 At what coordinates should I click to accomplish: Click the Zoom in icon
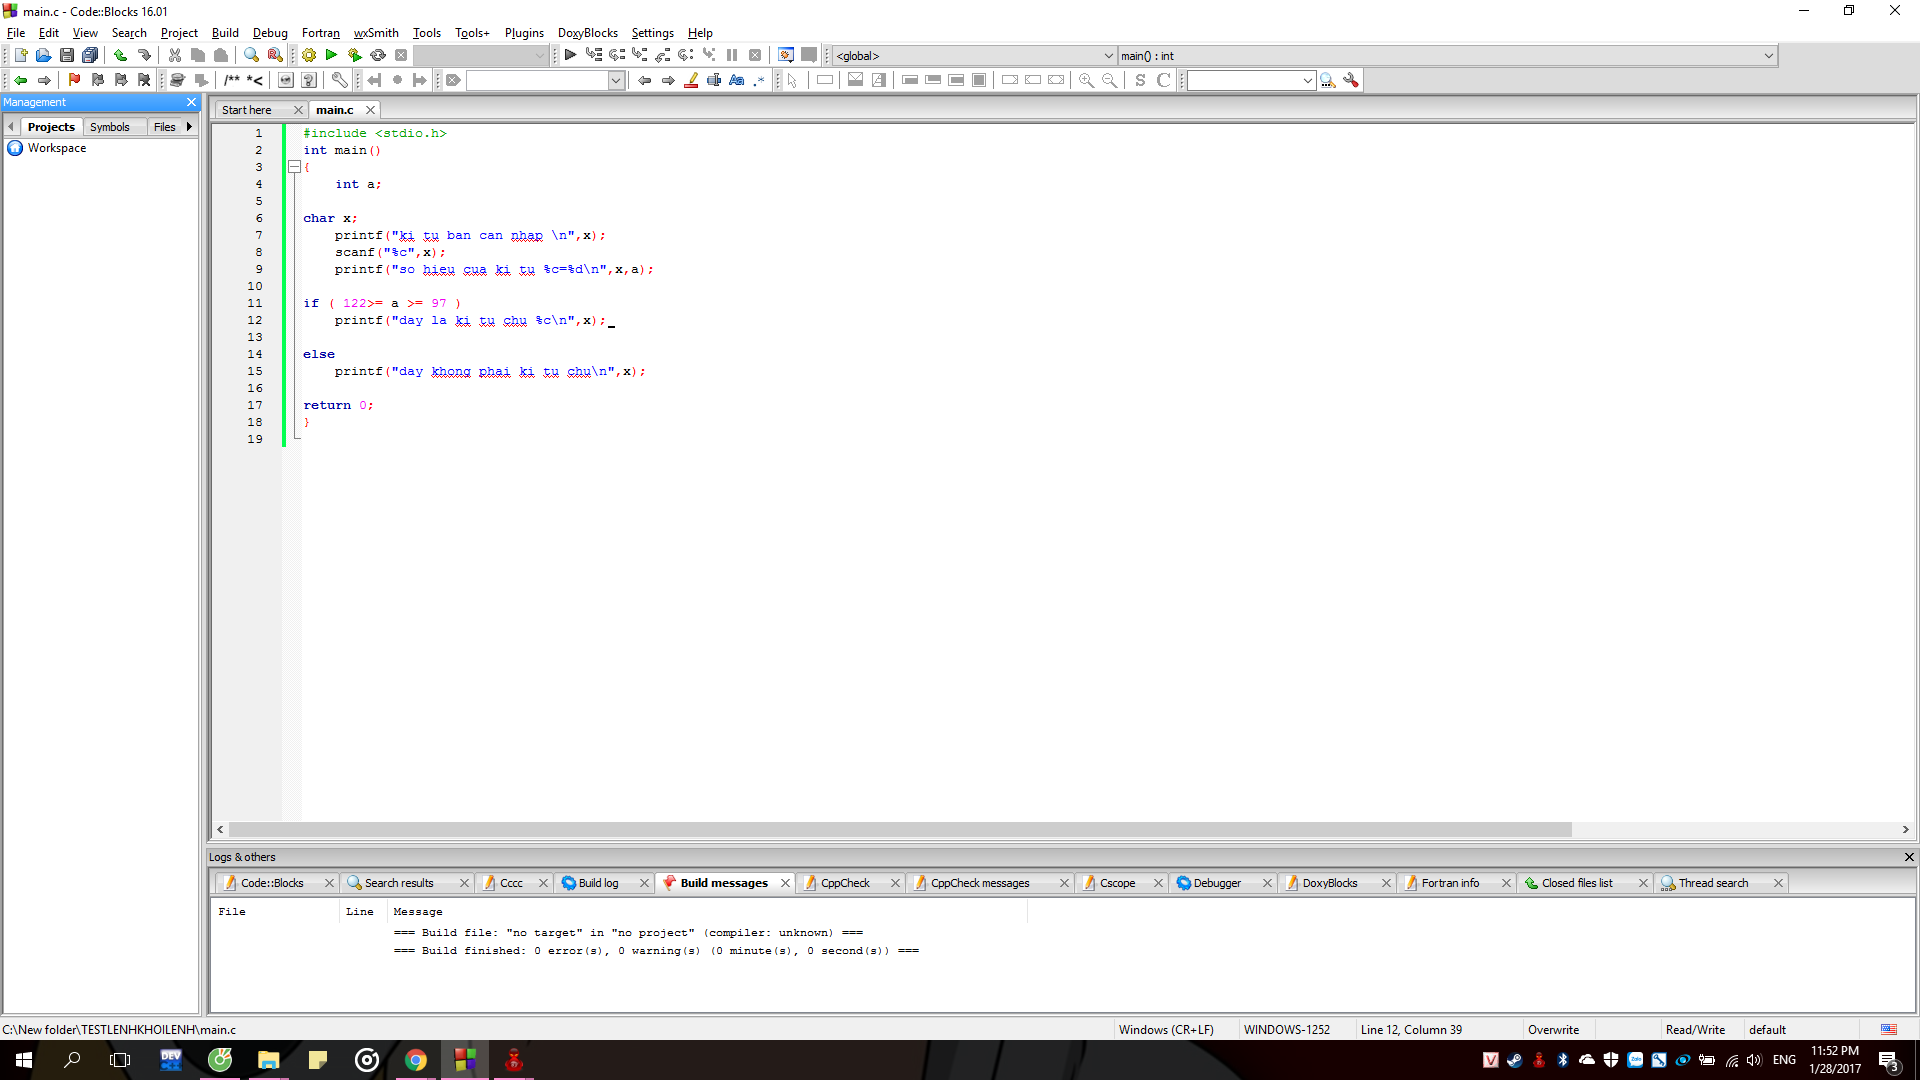pos(1086,80)
